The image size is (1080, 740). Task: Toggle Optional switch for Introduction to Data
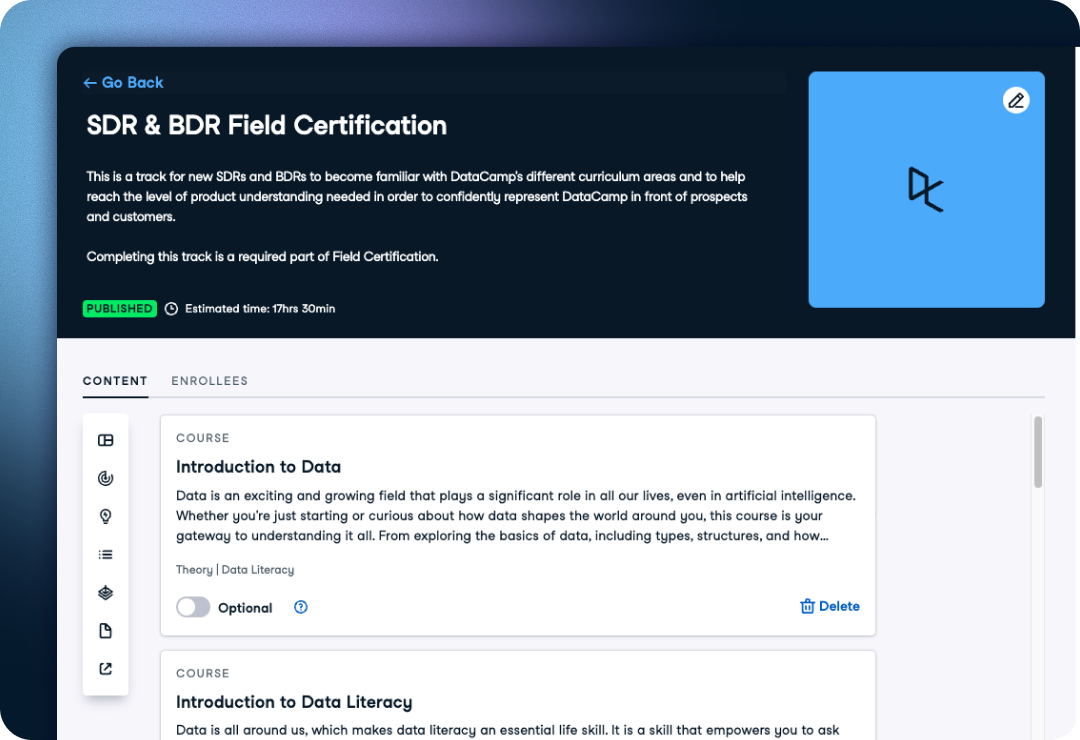[193, 607]
